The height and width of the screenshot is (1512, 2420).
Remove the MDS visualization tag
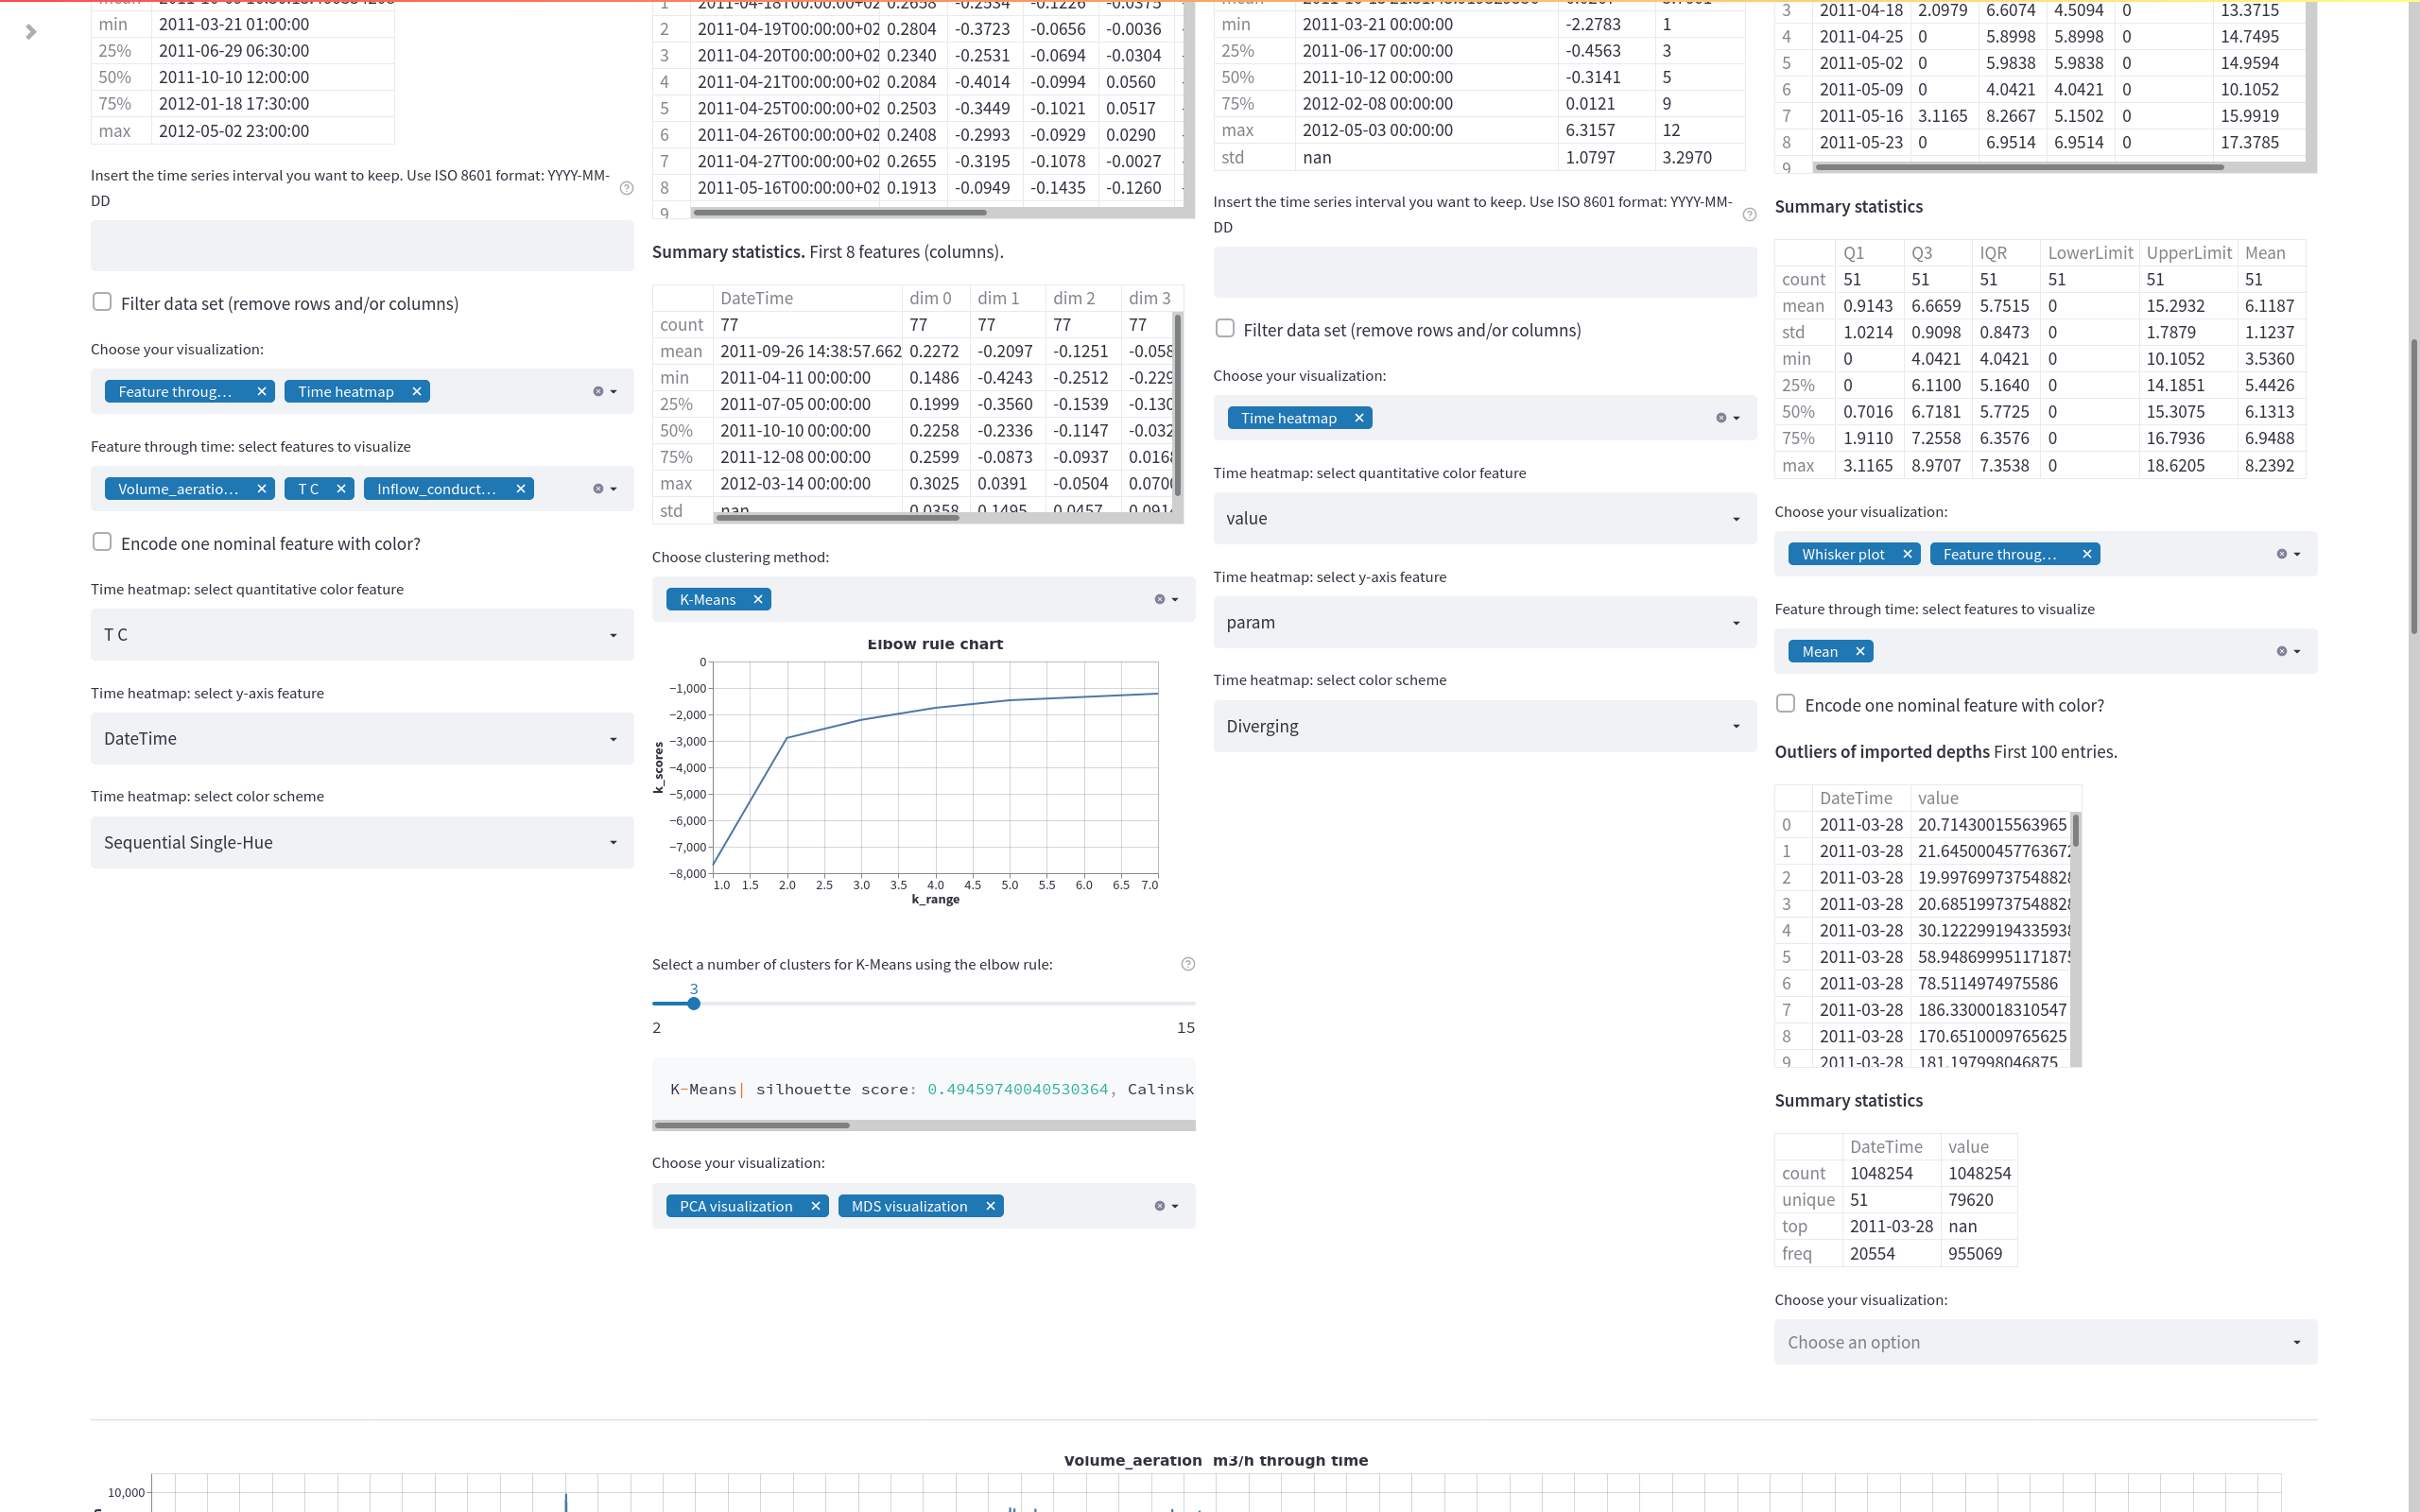(x=990, y=1206)
